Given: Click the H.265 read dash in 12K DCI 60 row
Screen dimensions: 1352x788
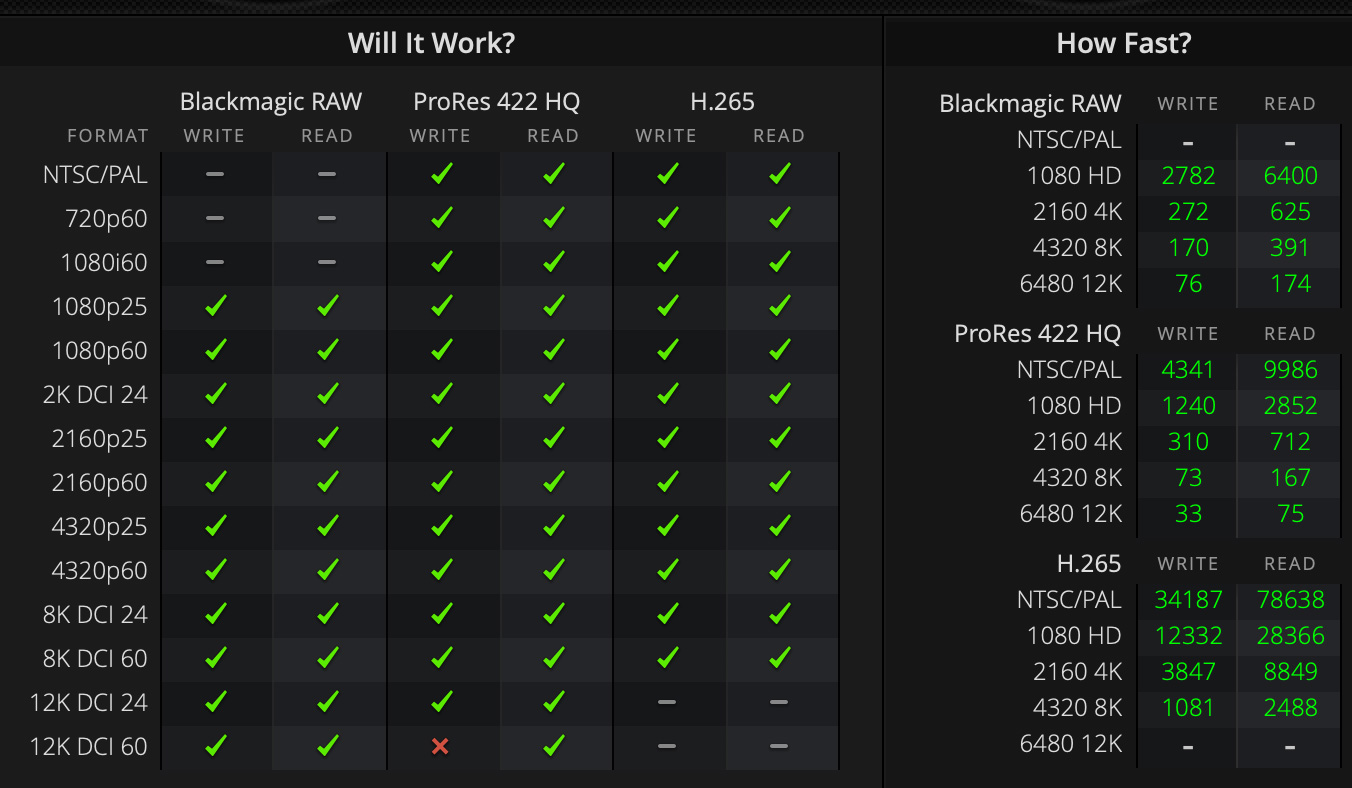Looking at the screenshot, I should point(780,746).
